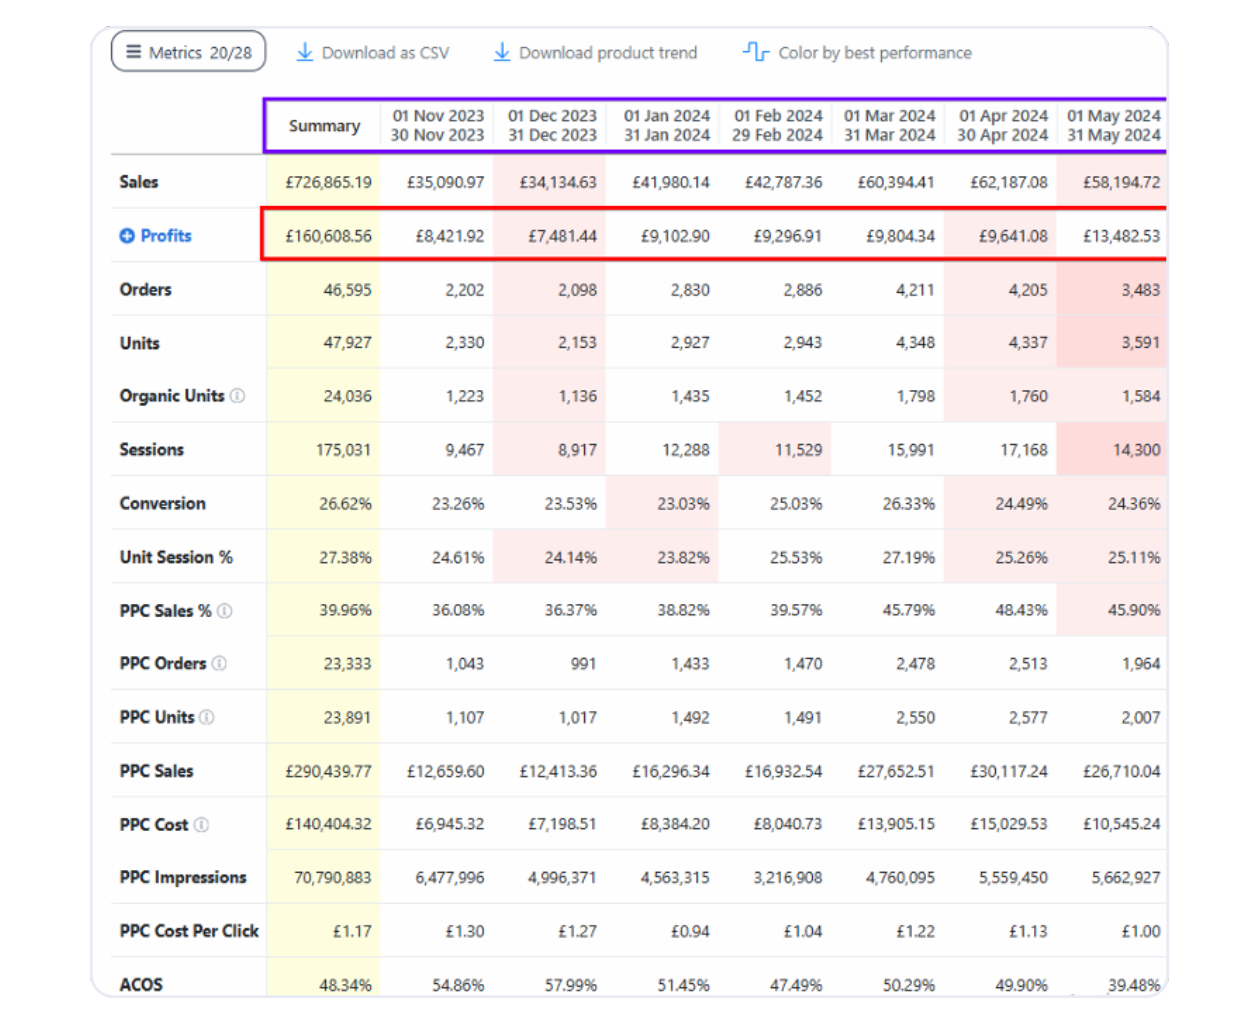Click the Color by best performance icon
This screenshot has height=1024, width=1240.
[x=755, y=52]
